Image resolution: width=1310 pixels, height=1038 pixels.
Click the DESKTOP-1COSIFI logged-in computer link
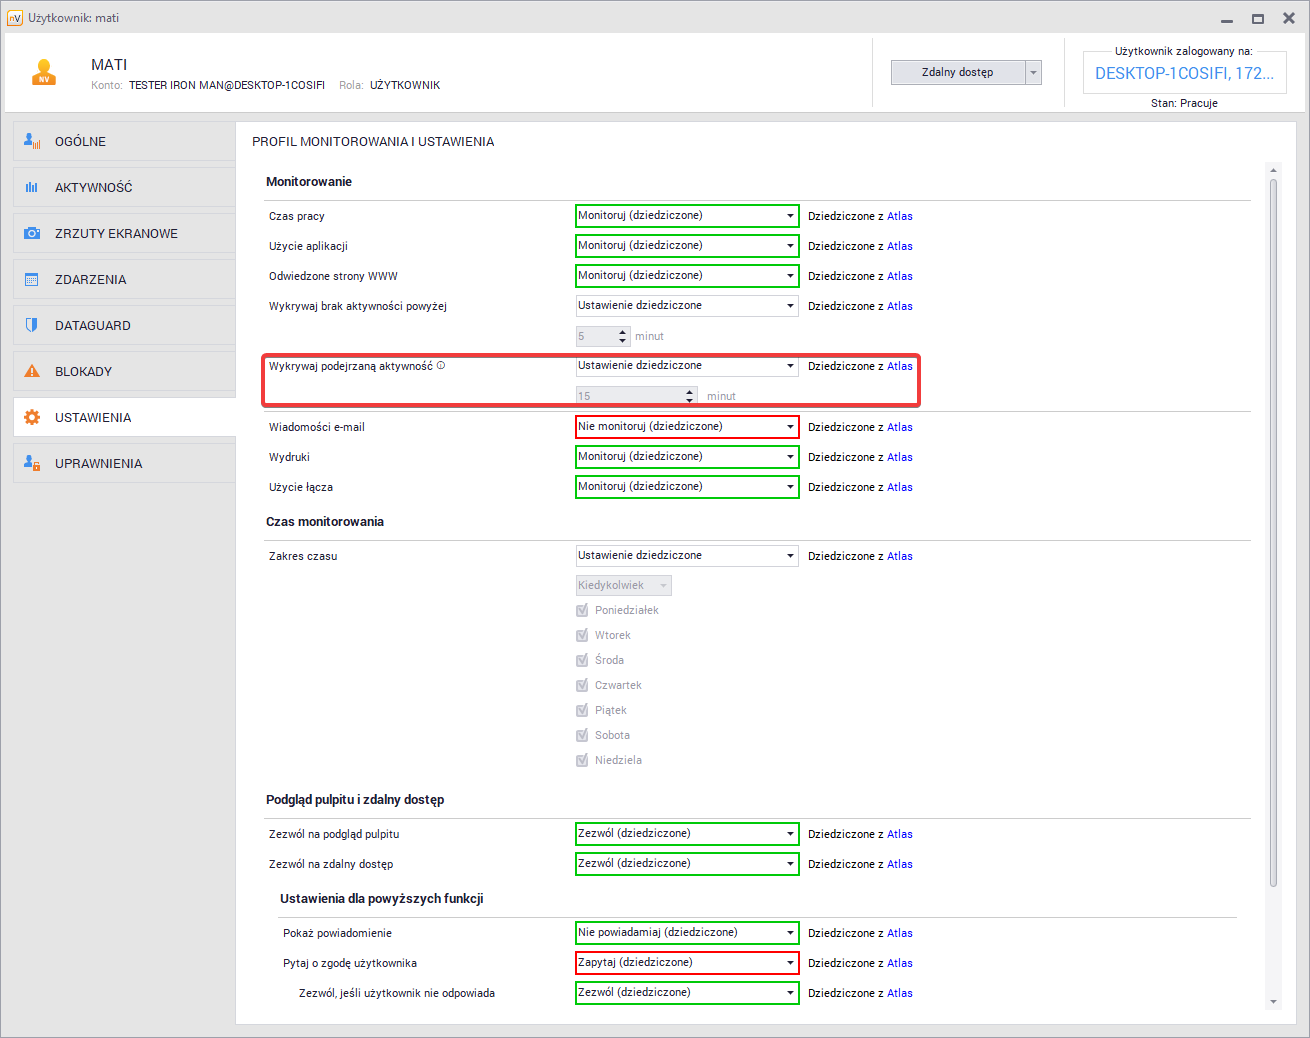click(x=1184, y=73)
